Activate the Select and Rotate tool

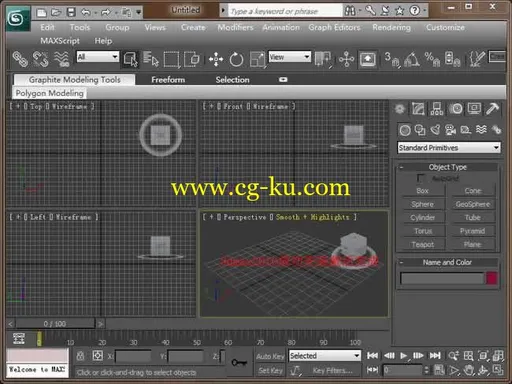coord(236,59)
